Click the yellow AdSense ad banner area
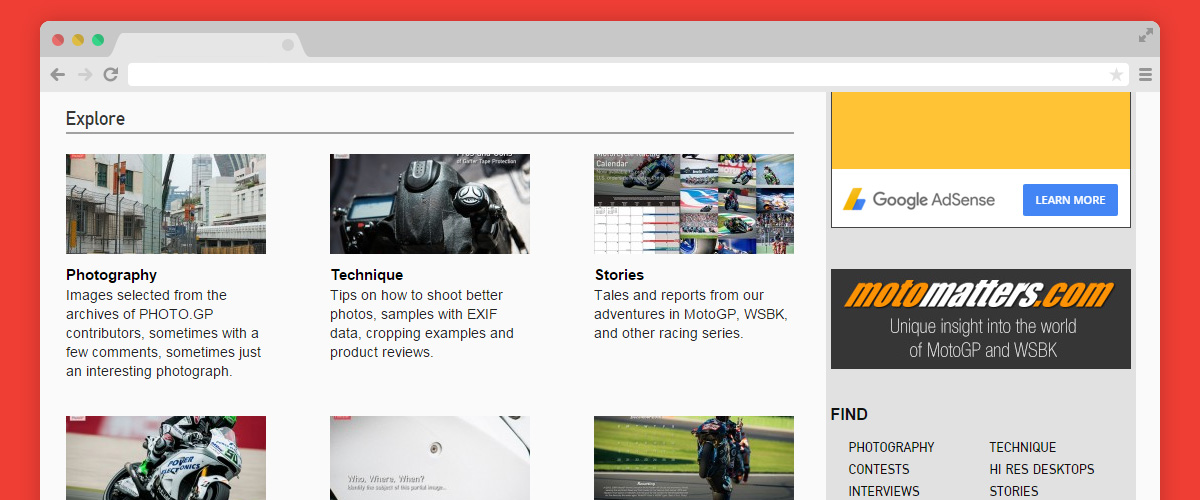This screenshot has width=1200, height=500. (x=981, y=130)
